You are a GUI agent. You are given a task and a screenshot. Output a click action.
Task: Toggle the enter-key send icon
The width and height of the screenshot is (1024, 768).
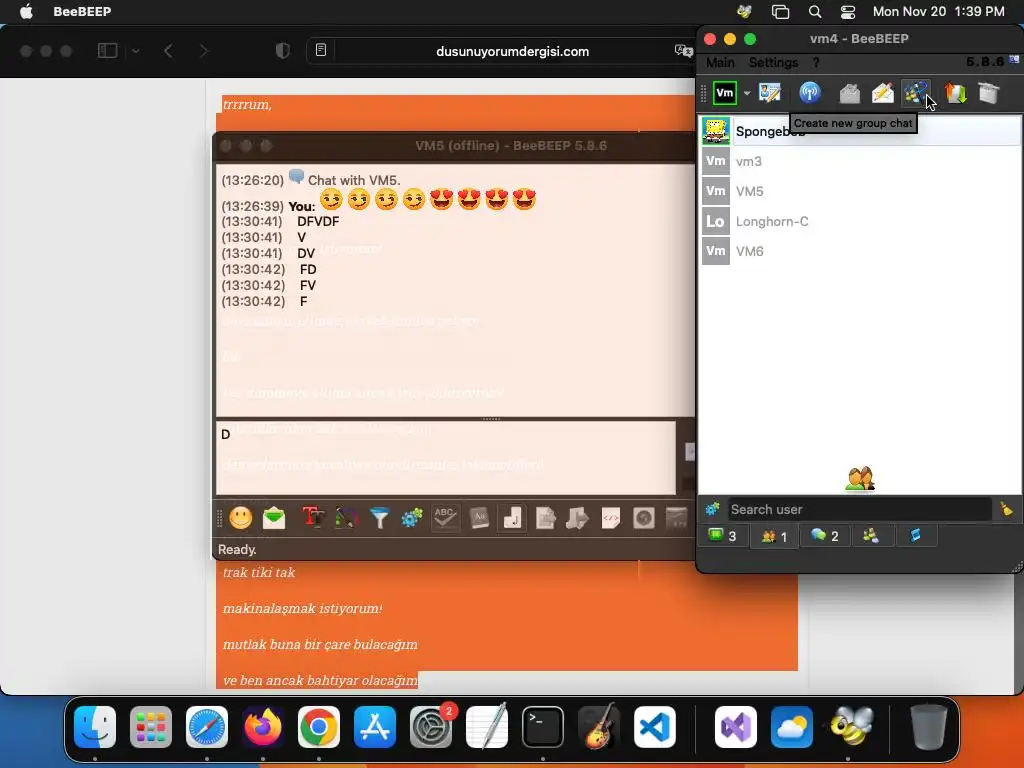[512, 519]
